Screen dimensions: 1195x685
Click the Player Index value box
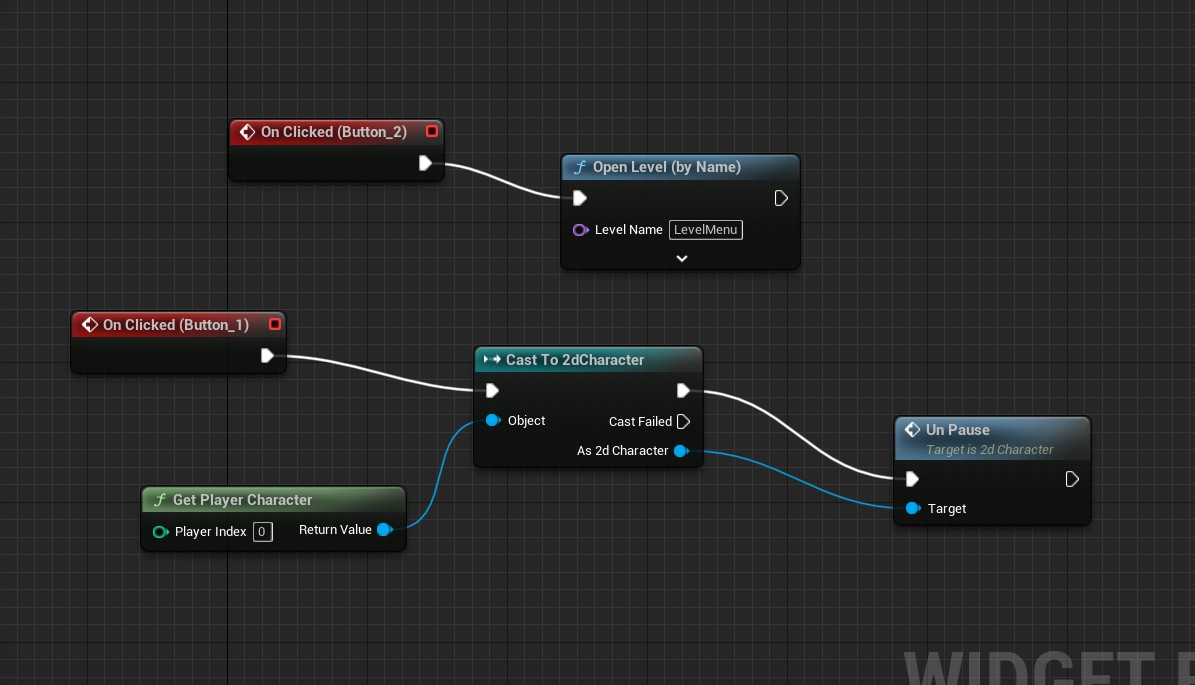(x=262, y=532)
